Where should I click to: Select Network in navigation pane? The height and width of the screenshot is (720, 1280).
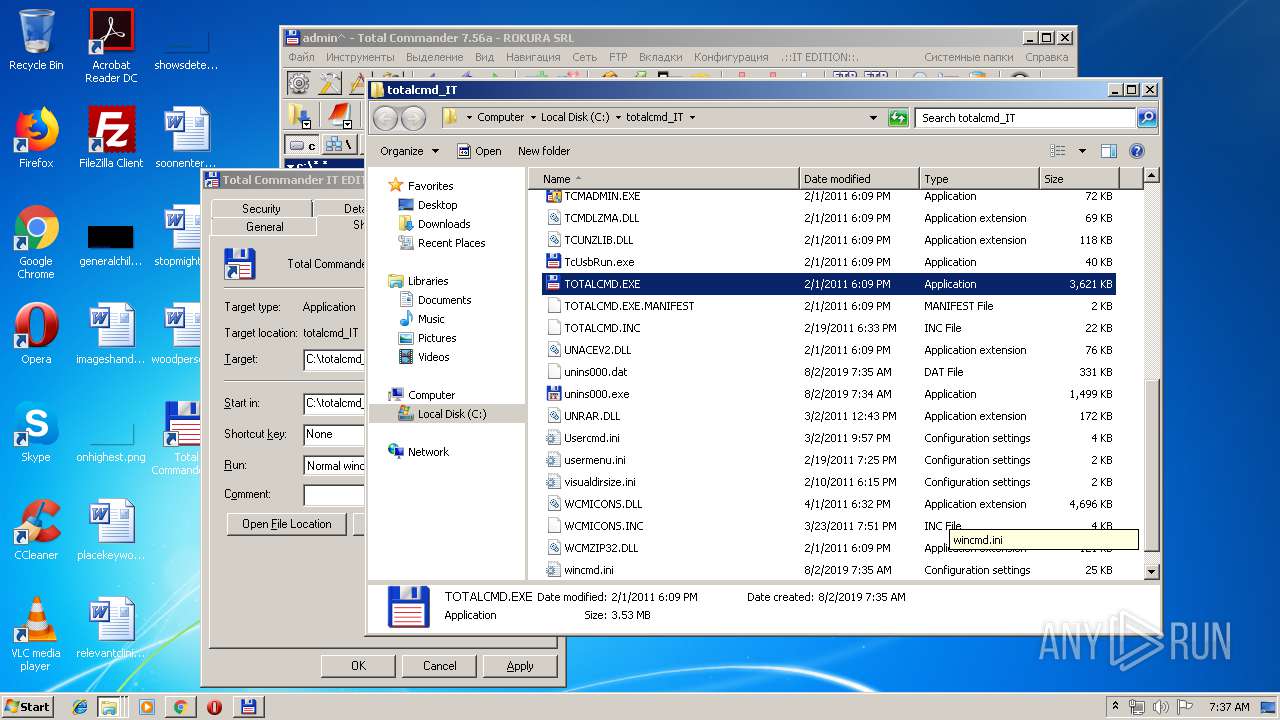428,452
